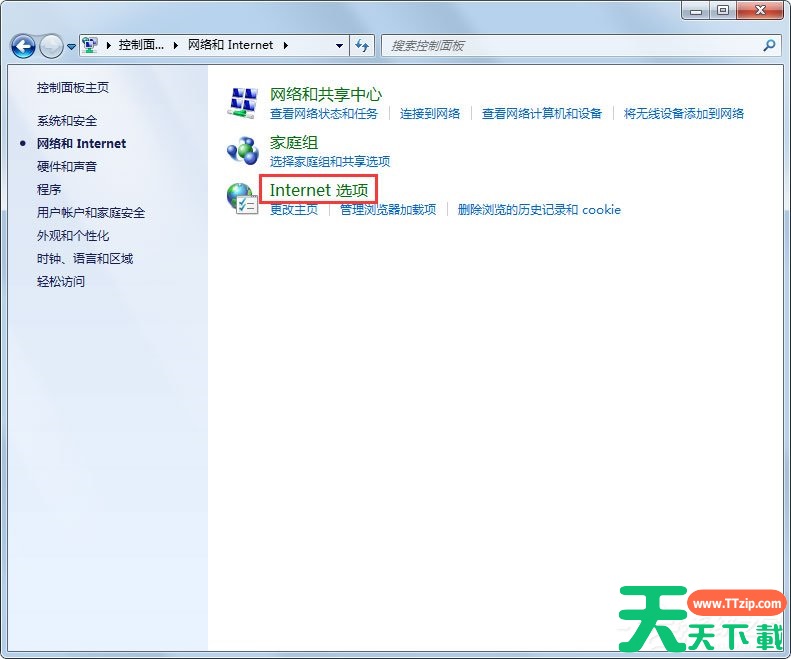This screenshot has height=659, width=791.
Task: Select 硬件和声音 in the left sidebar
Action: (67, 167)
